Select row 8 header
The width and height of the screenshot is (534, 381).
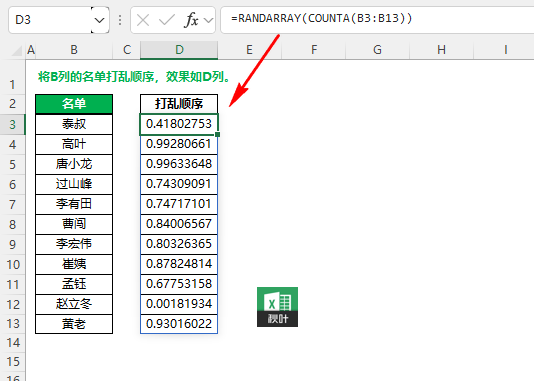pos(13,224)
